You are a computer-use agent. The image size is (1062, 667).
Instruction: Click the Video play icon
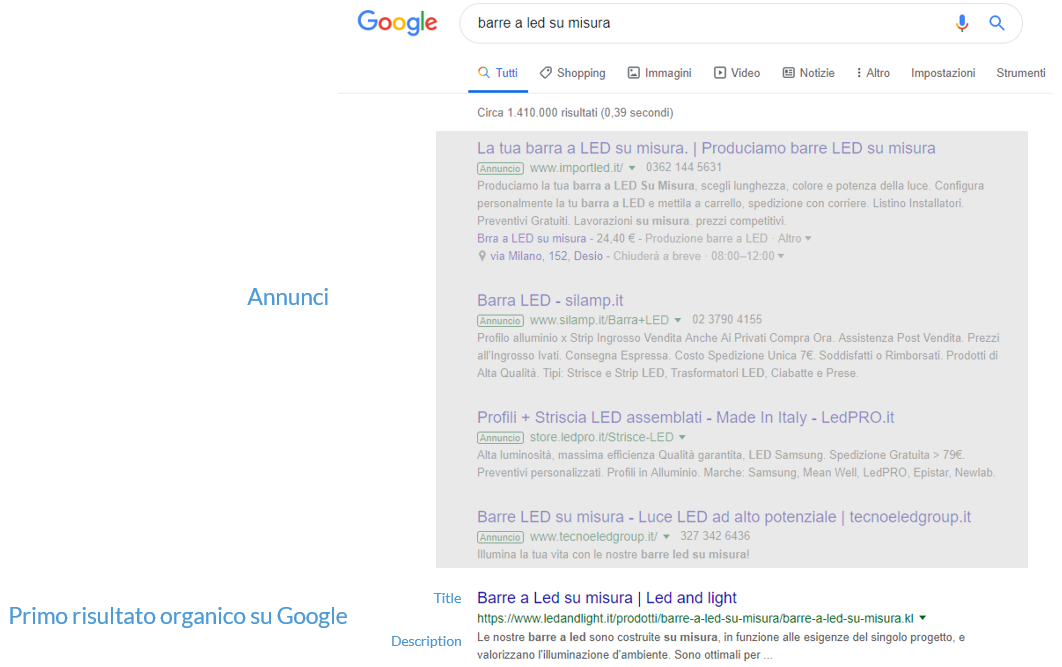(720, 72)
